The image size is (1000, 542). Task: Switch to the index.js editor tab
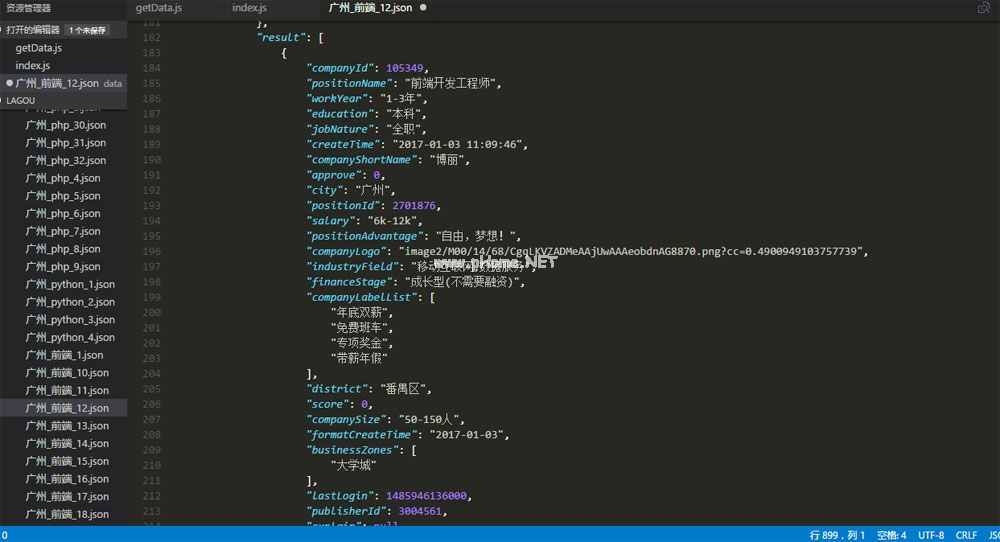(x=249, y=8)
